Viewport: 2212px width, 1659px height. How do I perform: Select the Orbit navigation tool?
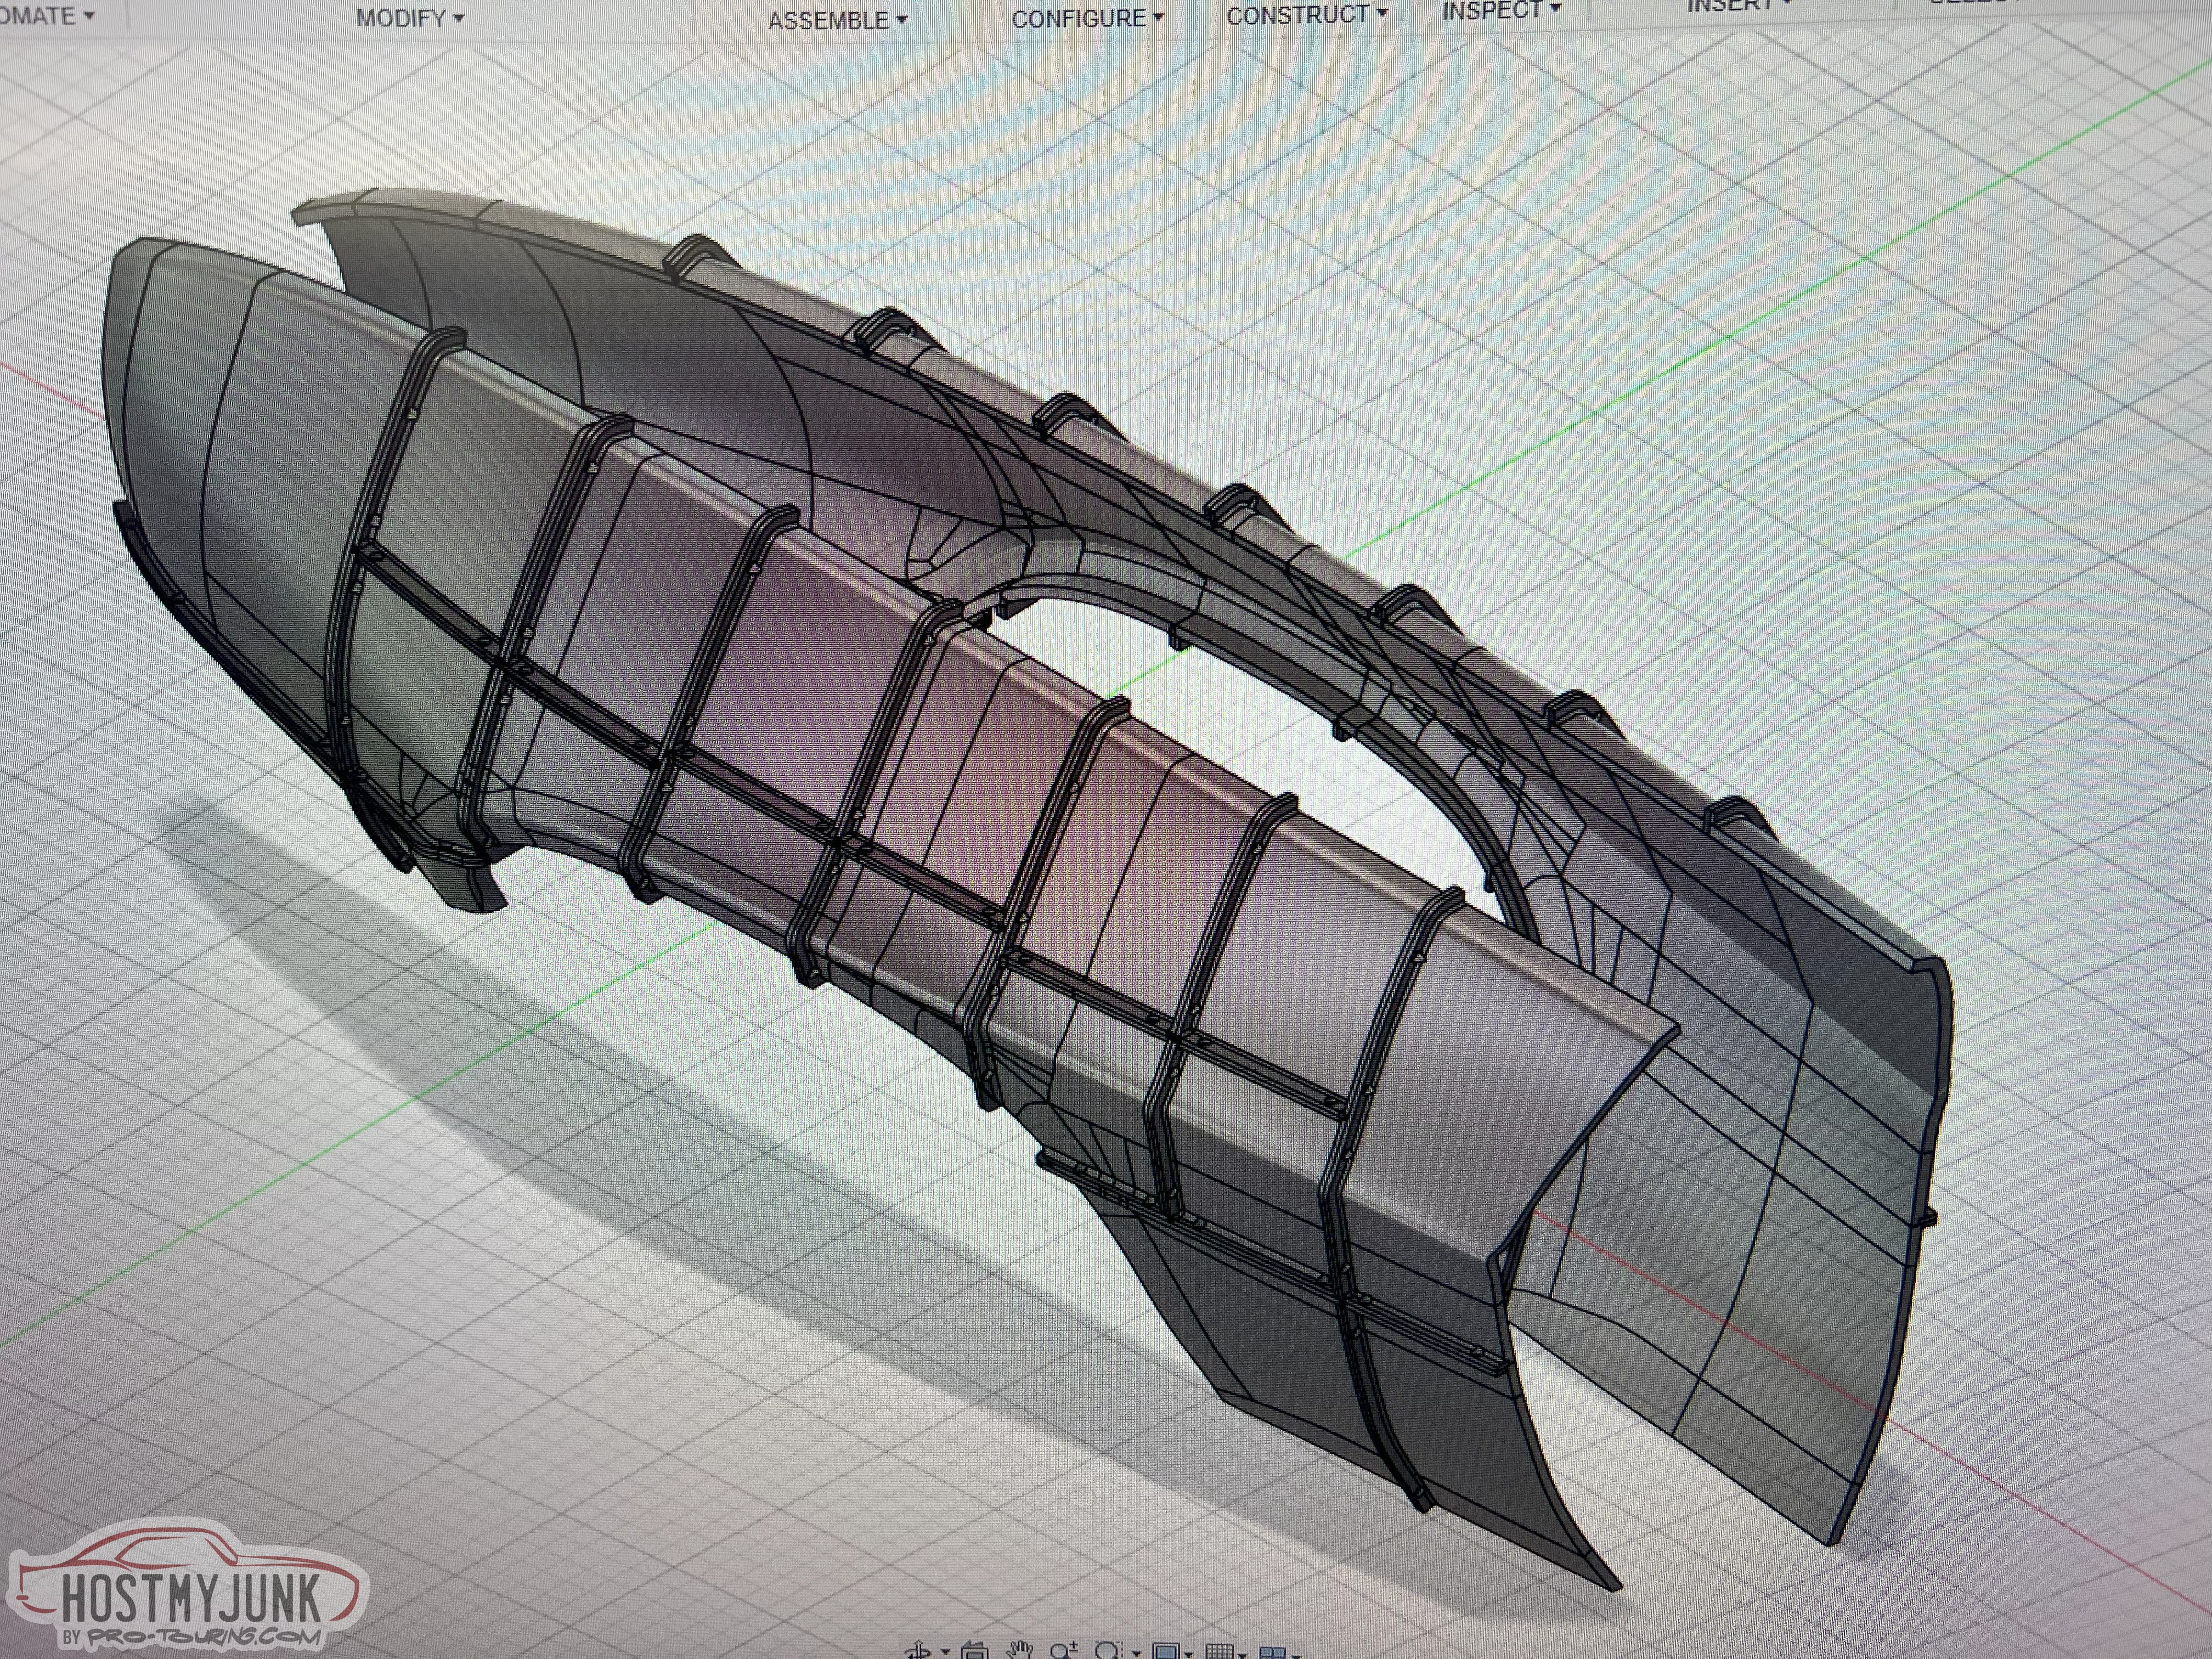coord(917,1652)
